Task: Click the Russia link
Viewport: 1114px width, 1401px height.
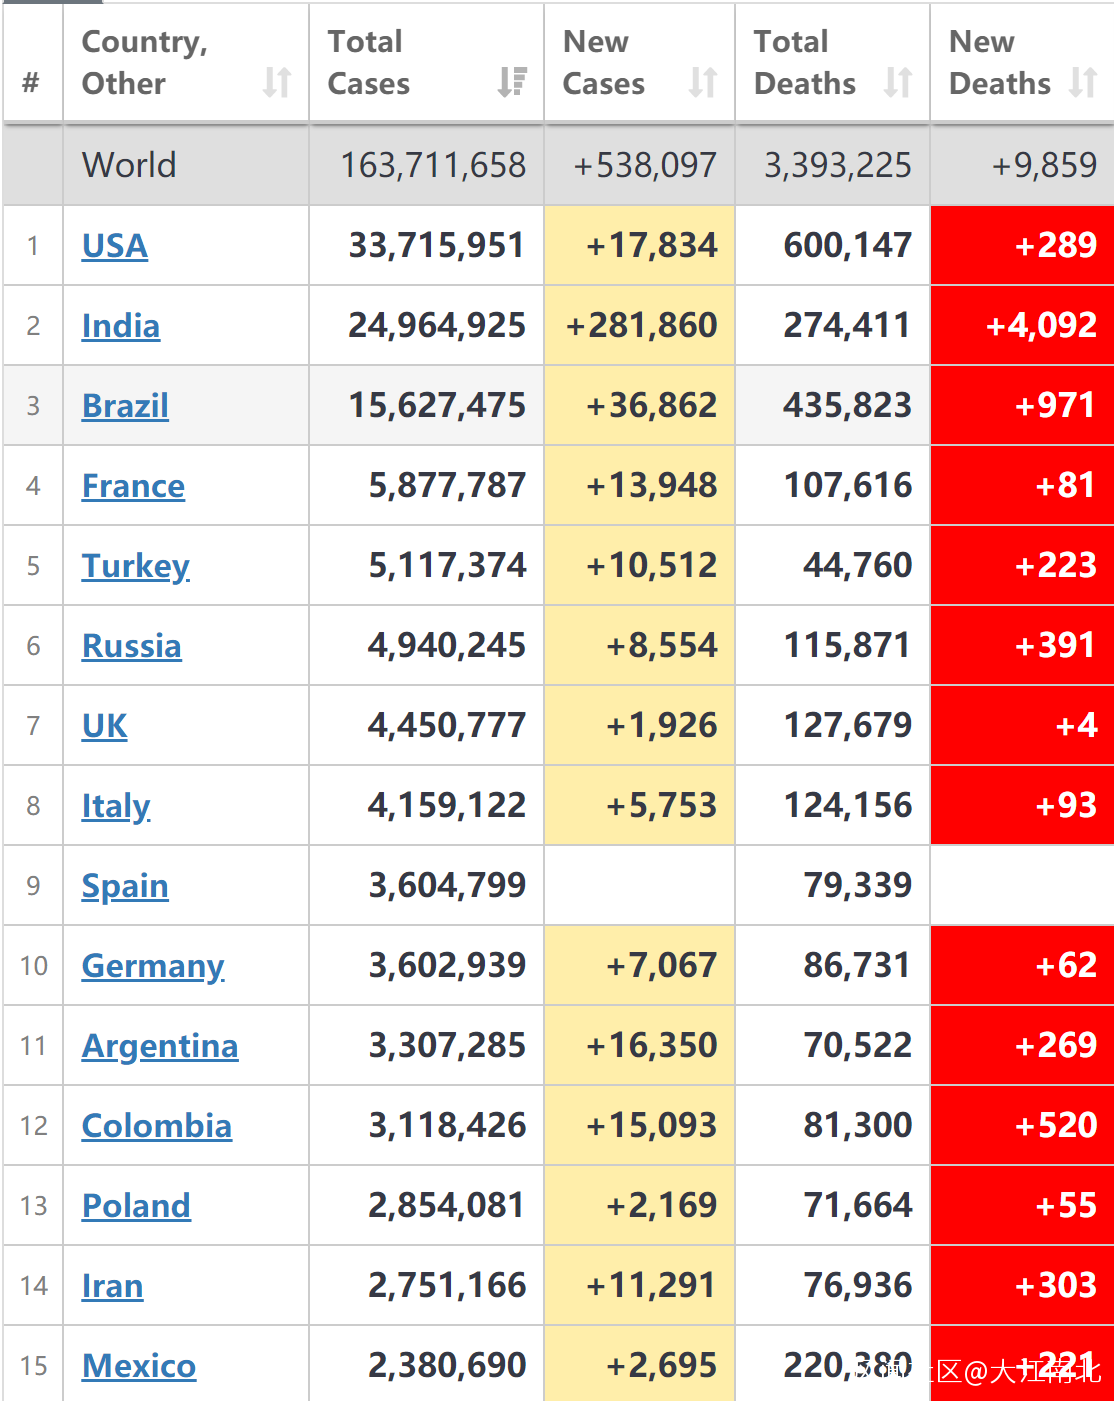Action: (131, 646)
